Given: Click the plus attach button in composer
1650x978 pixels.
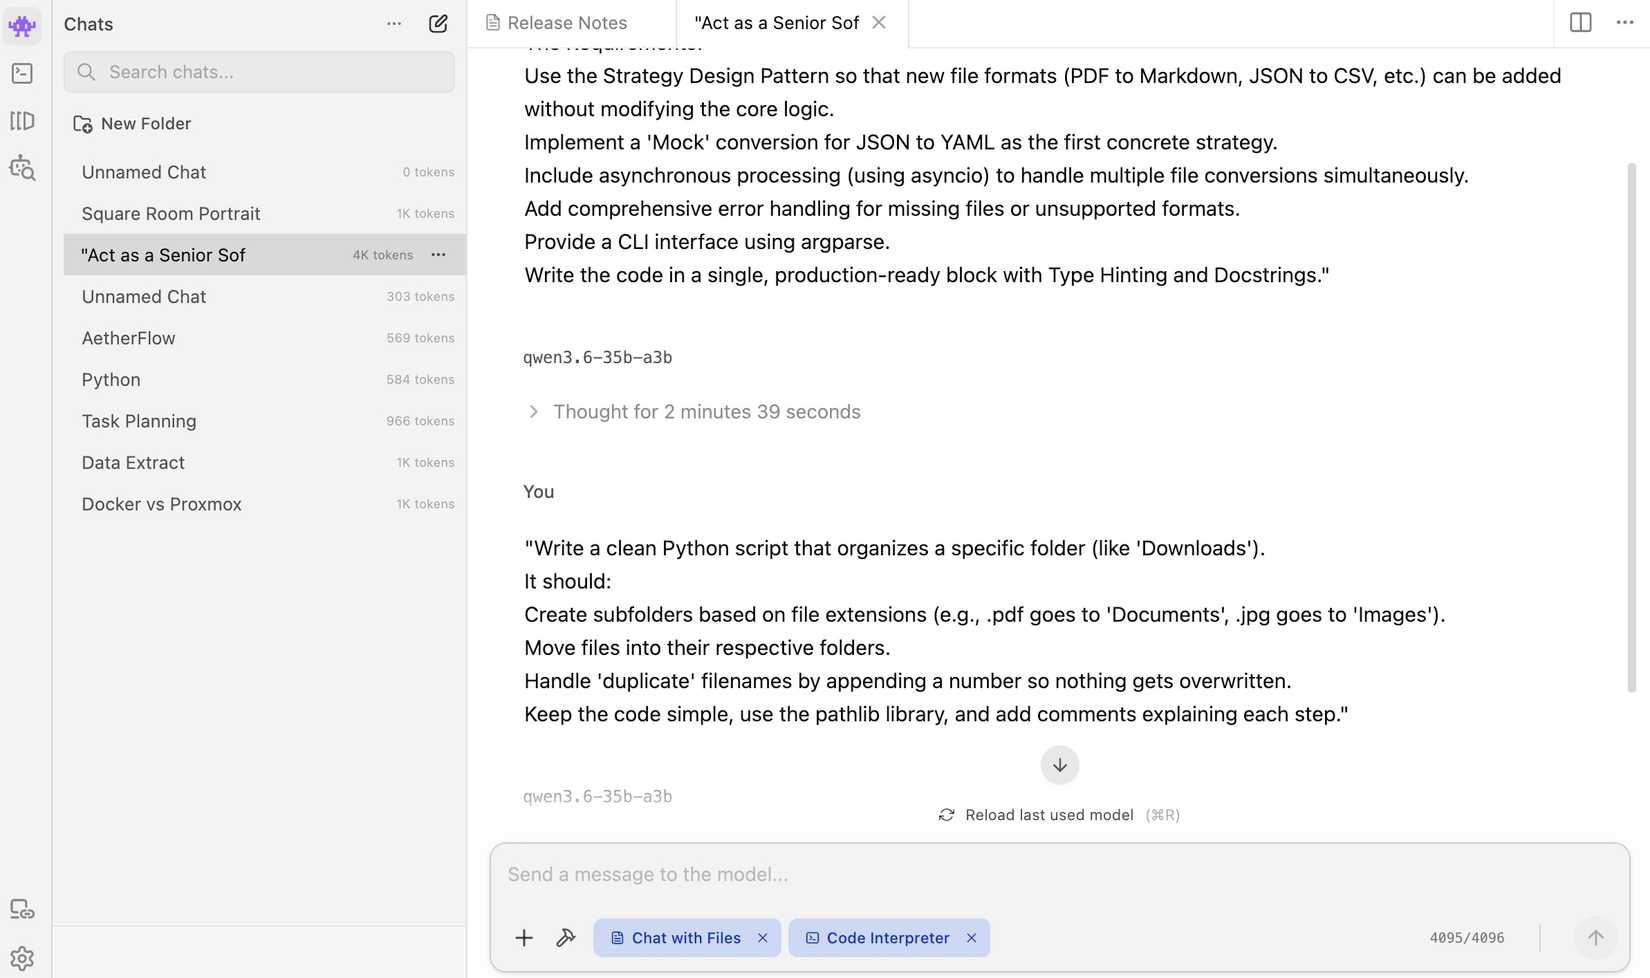Looking at the screenshot, I should coord(524,938).
